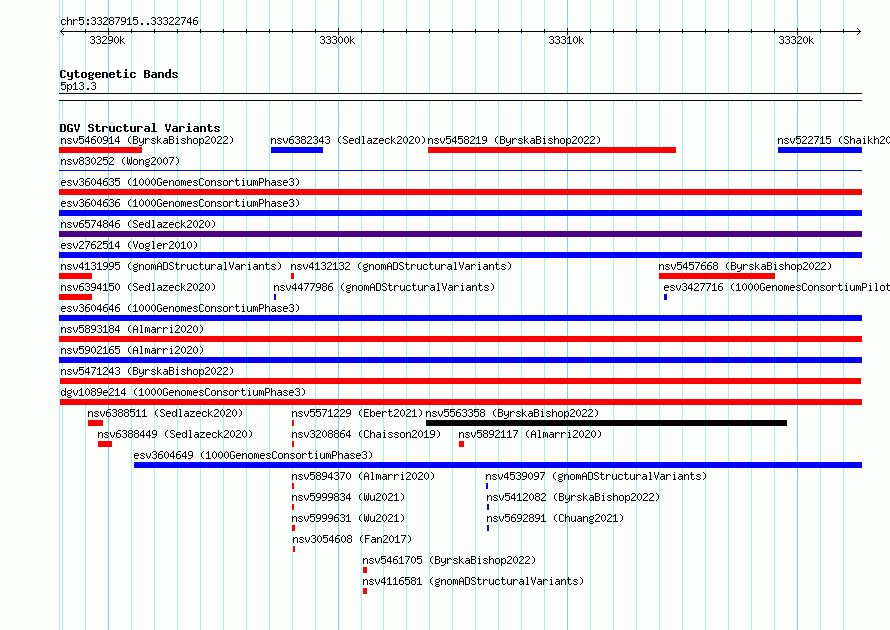Click nsv5999834 (Wu2021) label

point(349,497)
